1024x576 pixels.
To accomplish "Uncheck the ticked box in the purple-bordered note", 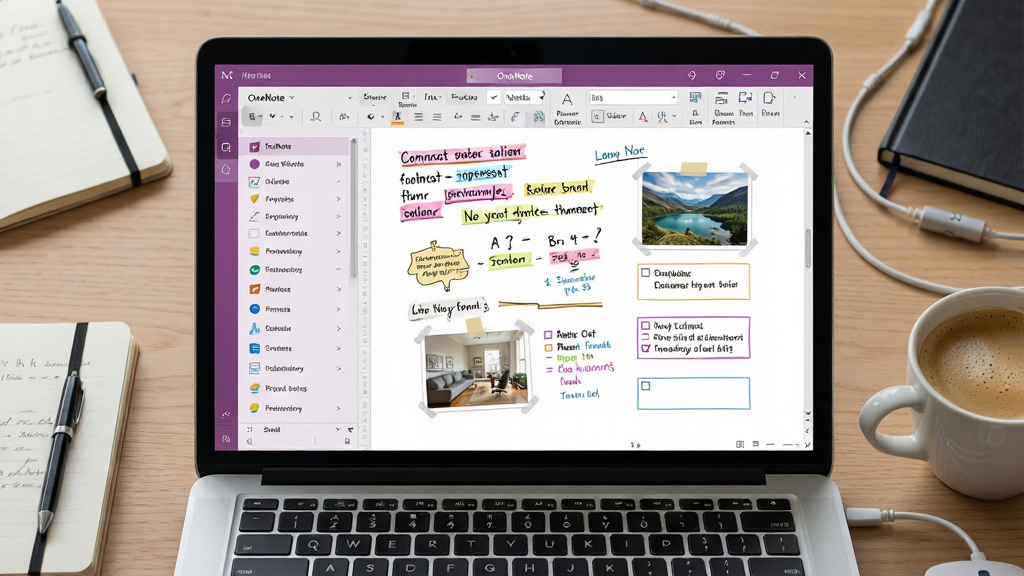I will click(646, 349).
